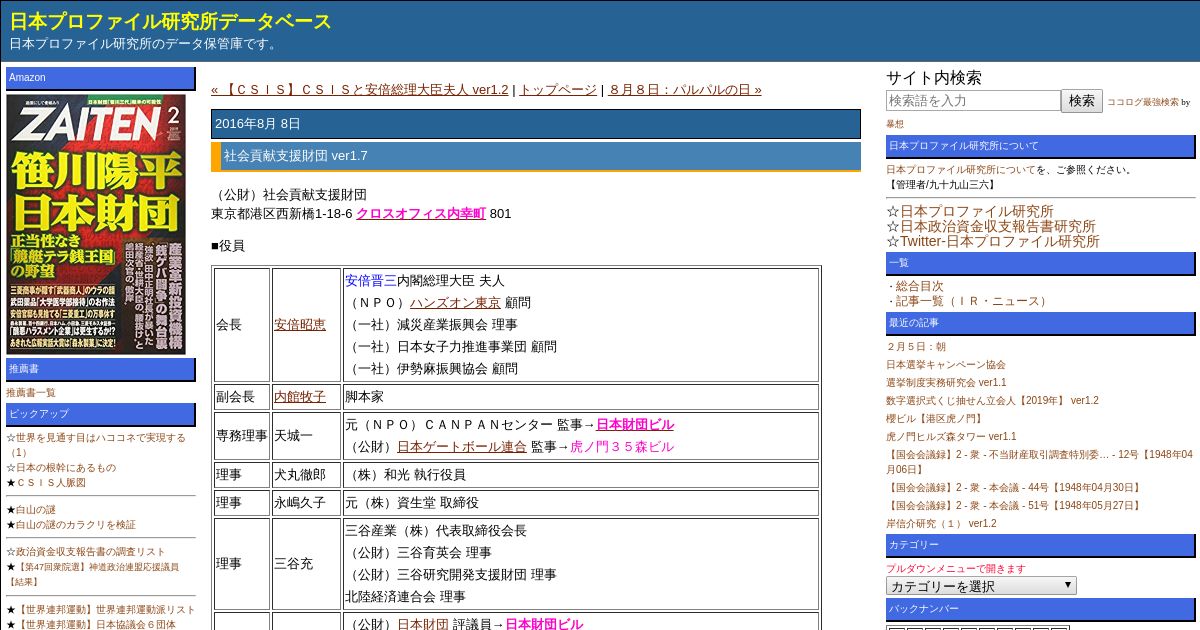This screenshot has height=630, width=1200.
Task: Open the 安倍昭恵 name link
Action: tap(300, 324)
